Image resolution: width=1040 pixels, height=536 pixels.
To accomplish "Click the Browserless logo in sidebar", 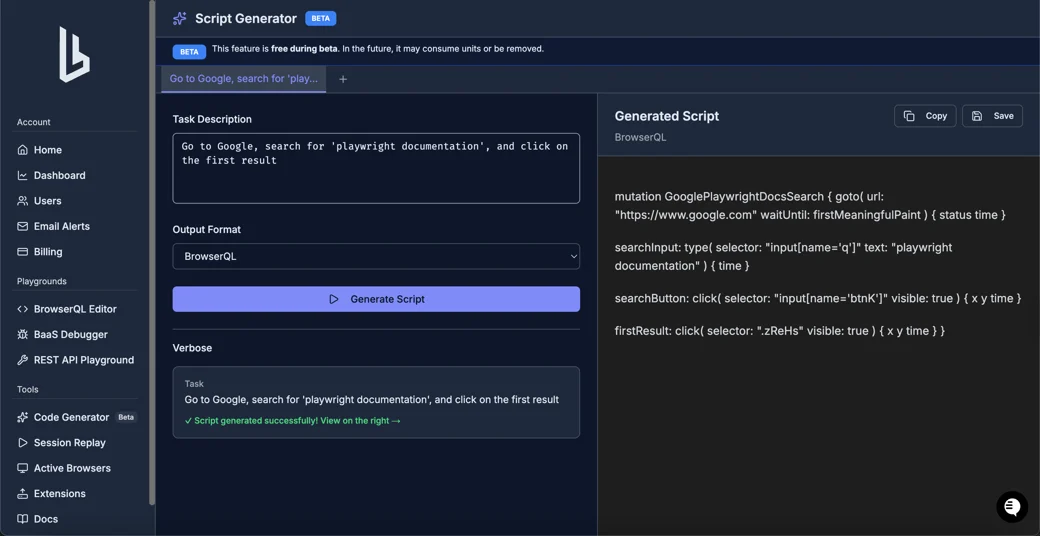I will tap(74, 54).
